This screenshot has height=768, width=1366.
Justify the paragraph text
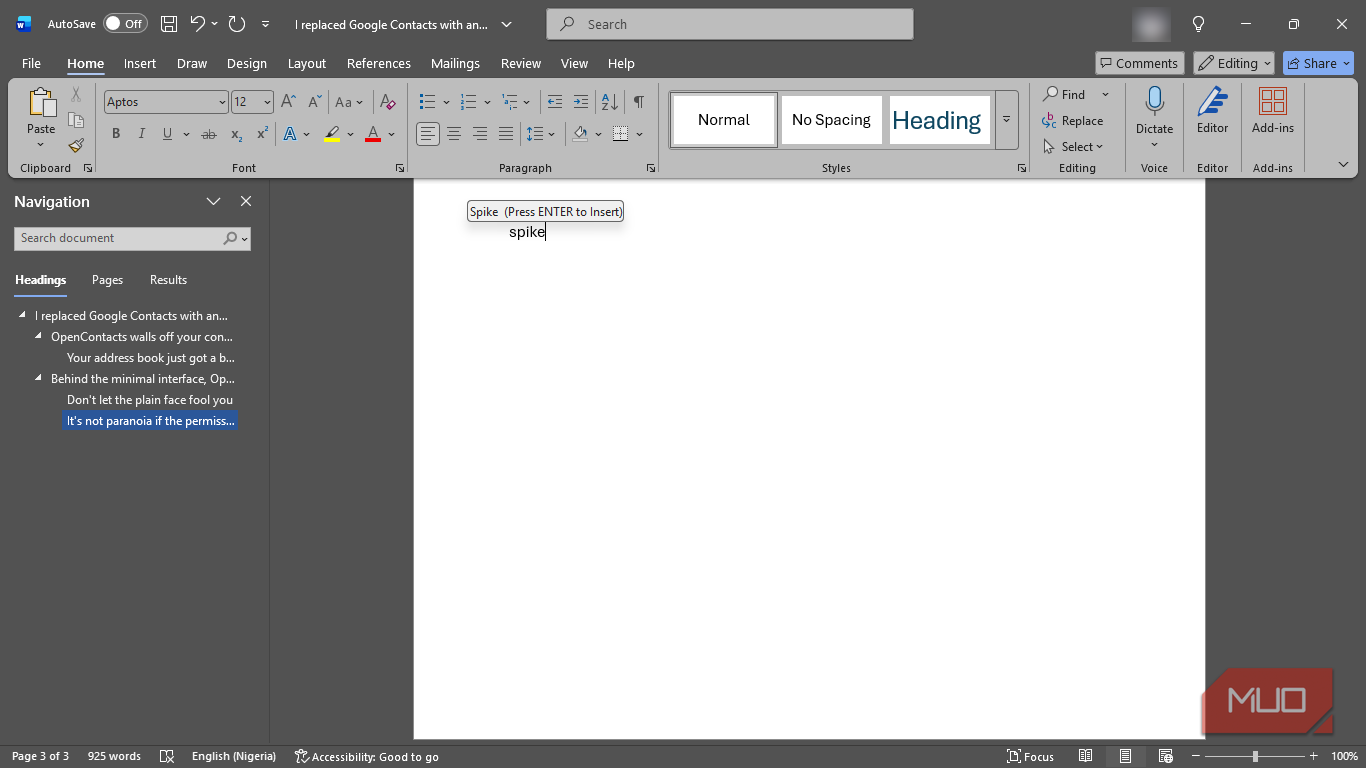click(506, 134)
